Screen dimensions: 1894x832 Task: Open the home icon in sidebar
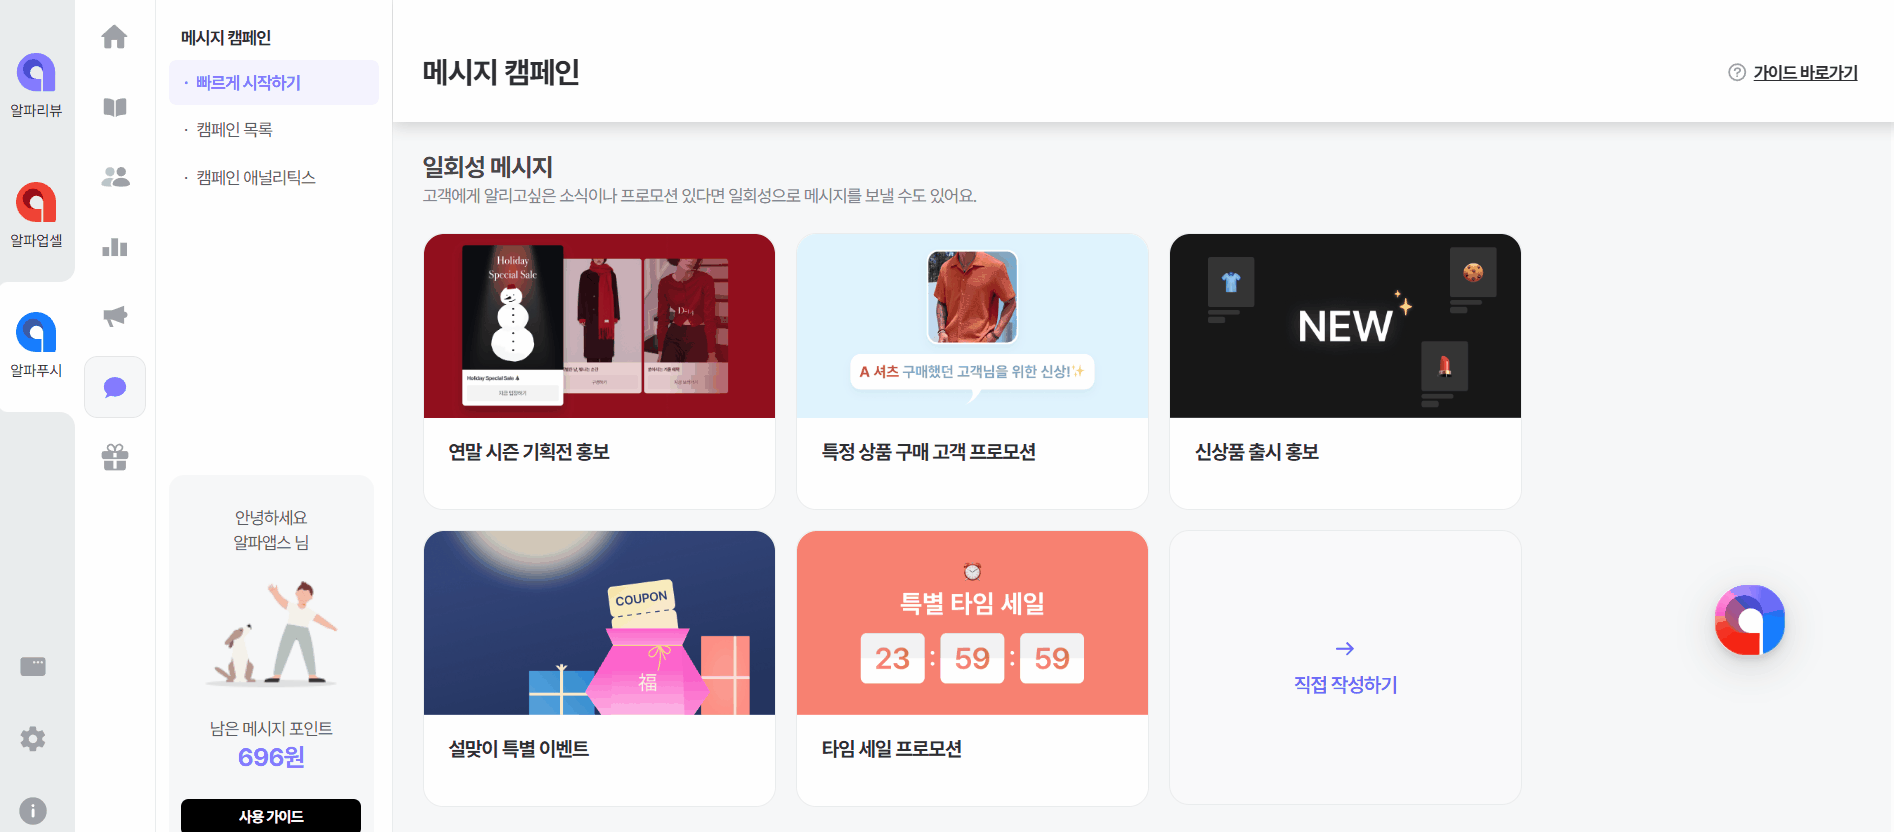pyautogui.click(x=115, y=37)
